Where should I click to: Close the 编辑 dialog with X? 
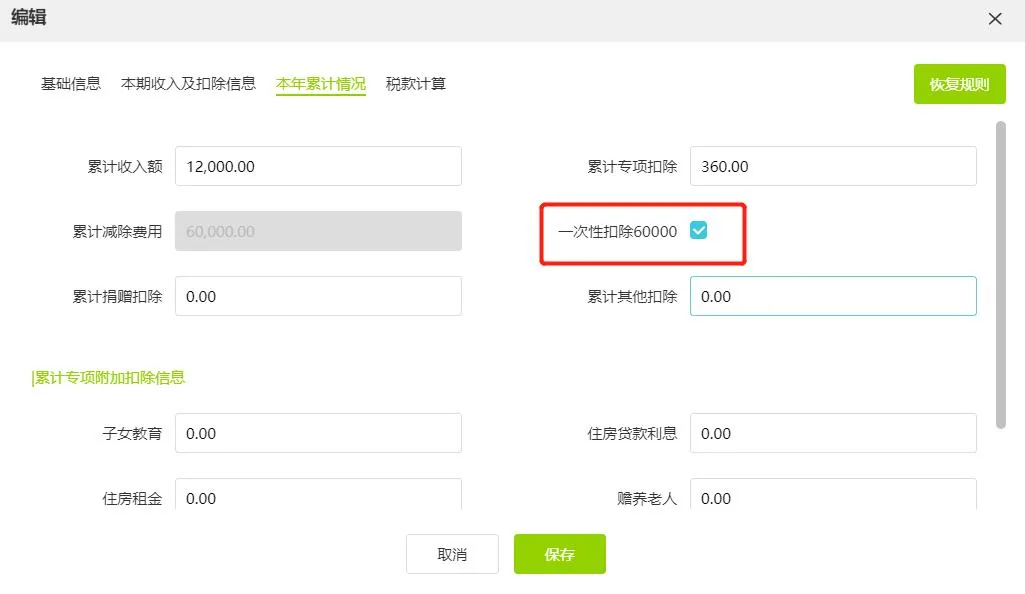tap(995, 19)
